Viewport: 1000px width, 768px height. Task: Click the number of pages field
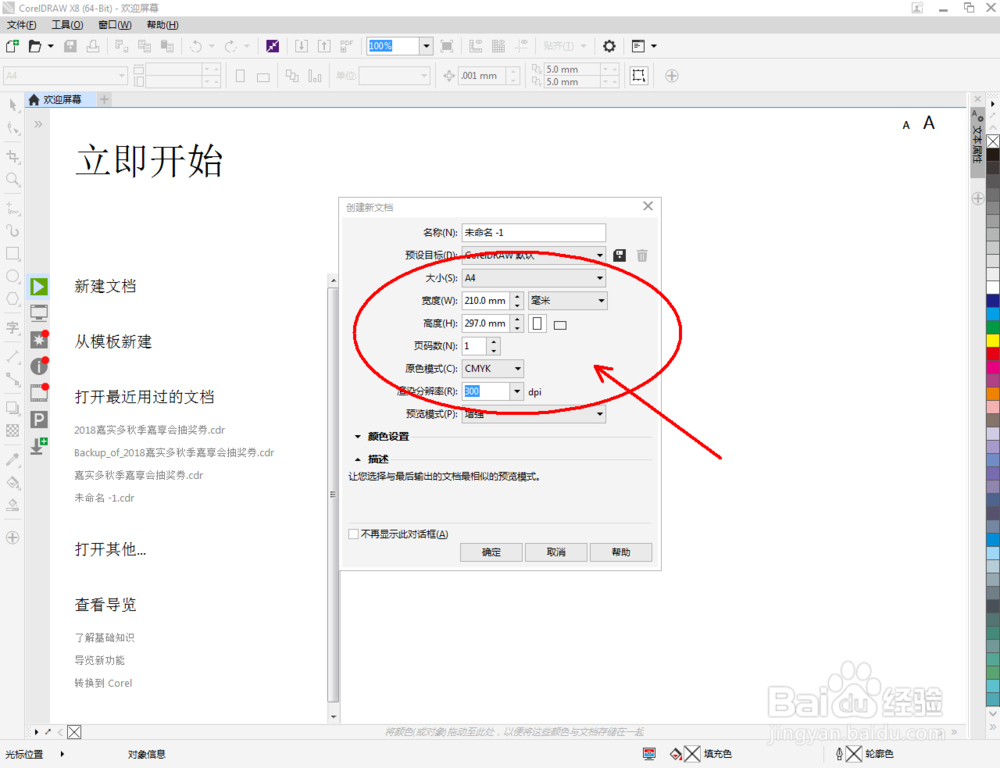pos(474,346)
